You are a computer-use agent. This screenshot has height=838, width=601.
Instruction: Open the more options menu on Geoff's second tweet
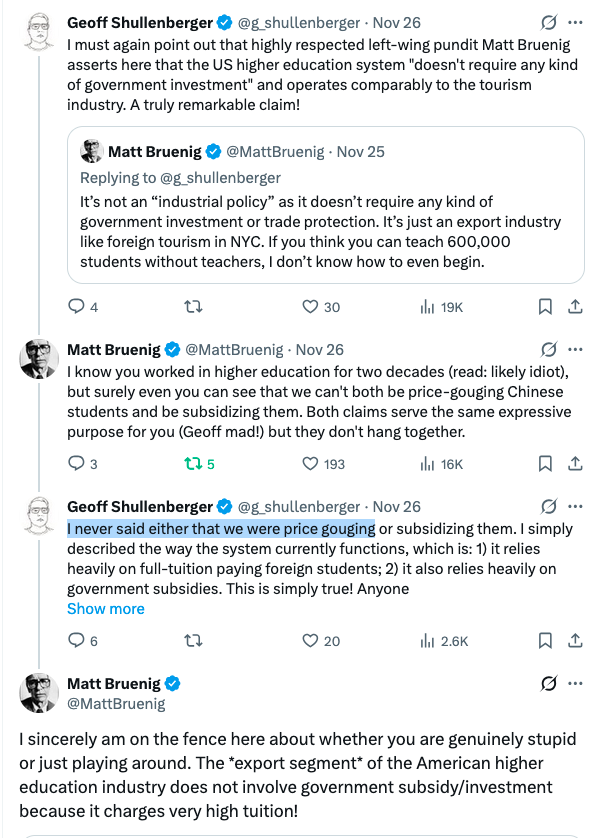click(x=575, y=506)
